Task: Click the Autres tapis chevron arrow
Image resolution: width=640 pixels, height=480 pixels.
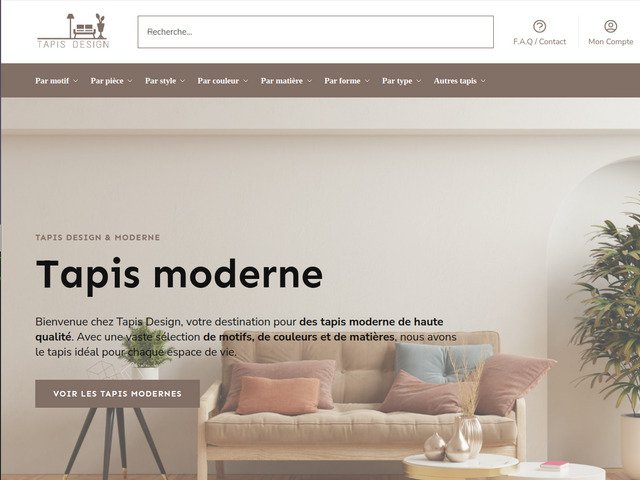Action: coord(483,81)
